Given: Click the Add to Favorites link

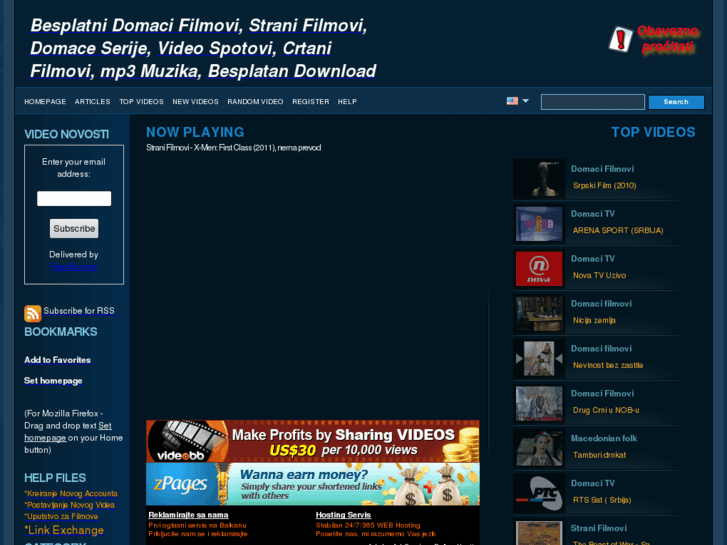Looking at the screenshot, I should (57, 360).
